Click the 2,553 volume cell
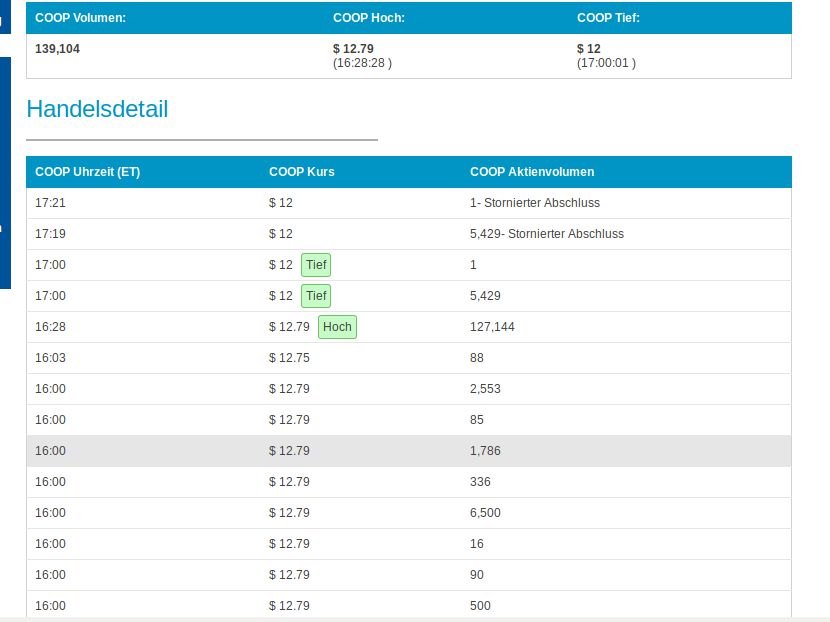 click(x=485, y=389)
